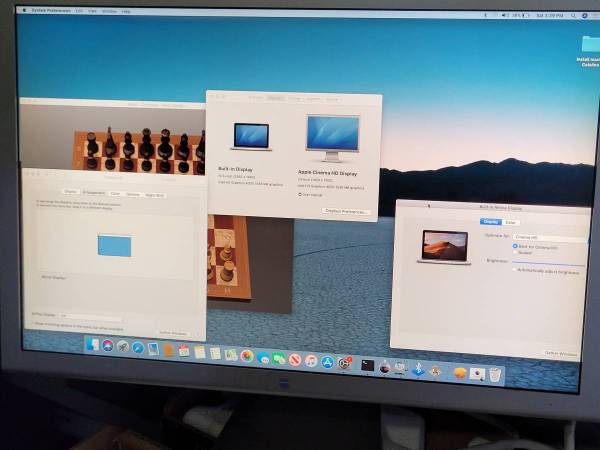This screenshot has width=600, height=450.
Task: Switch to Service tab in About This Mac
Action: (332, 99)
